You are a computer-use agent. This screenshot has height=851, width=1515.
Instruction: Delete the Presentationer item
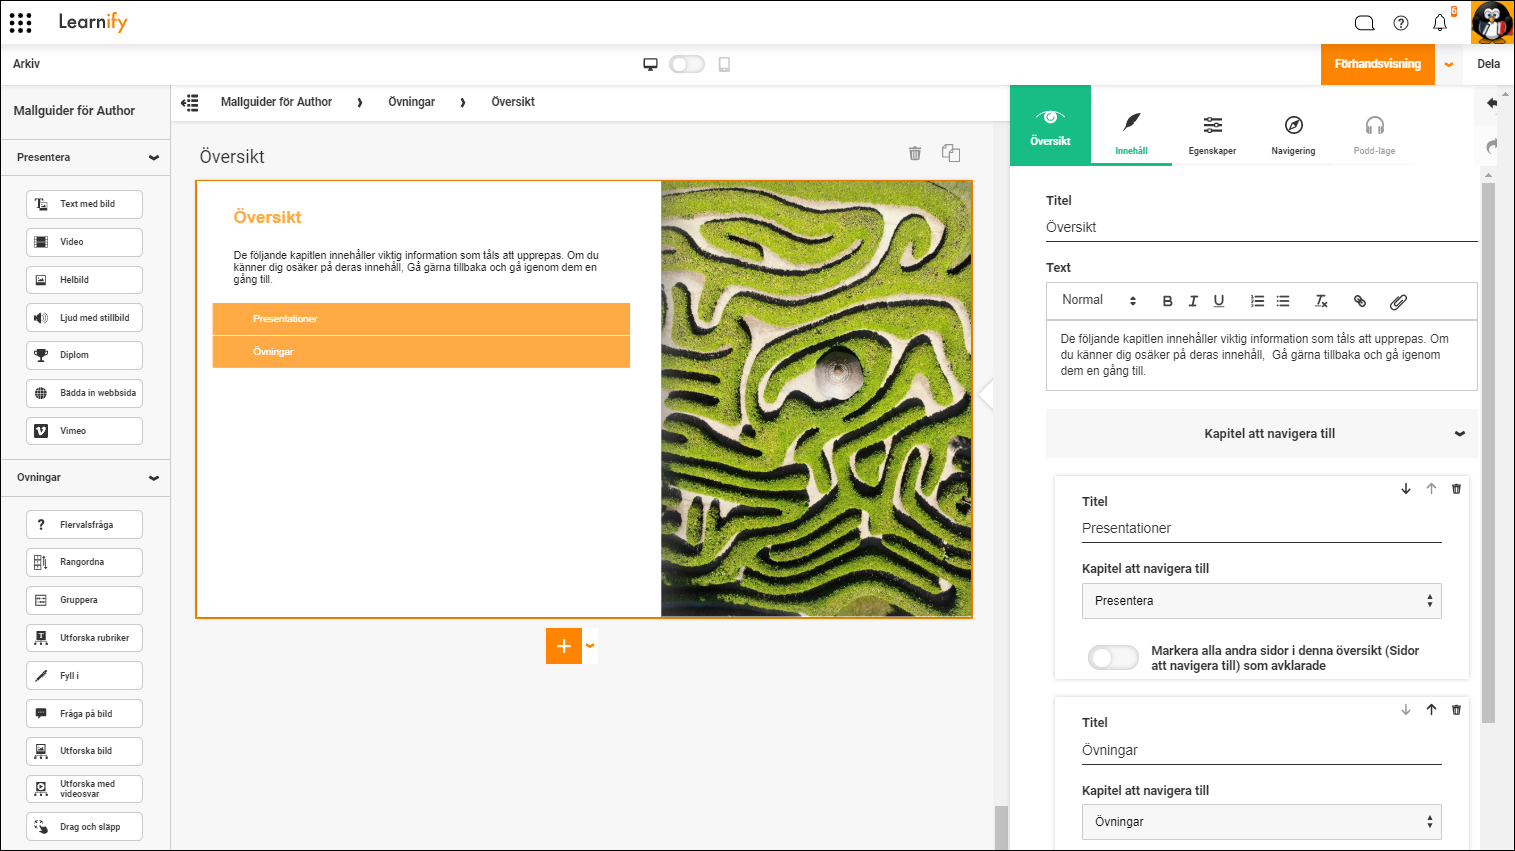click(x=1456, y=489)
